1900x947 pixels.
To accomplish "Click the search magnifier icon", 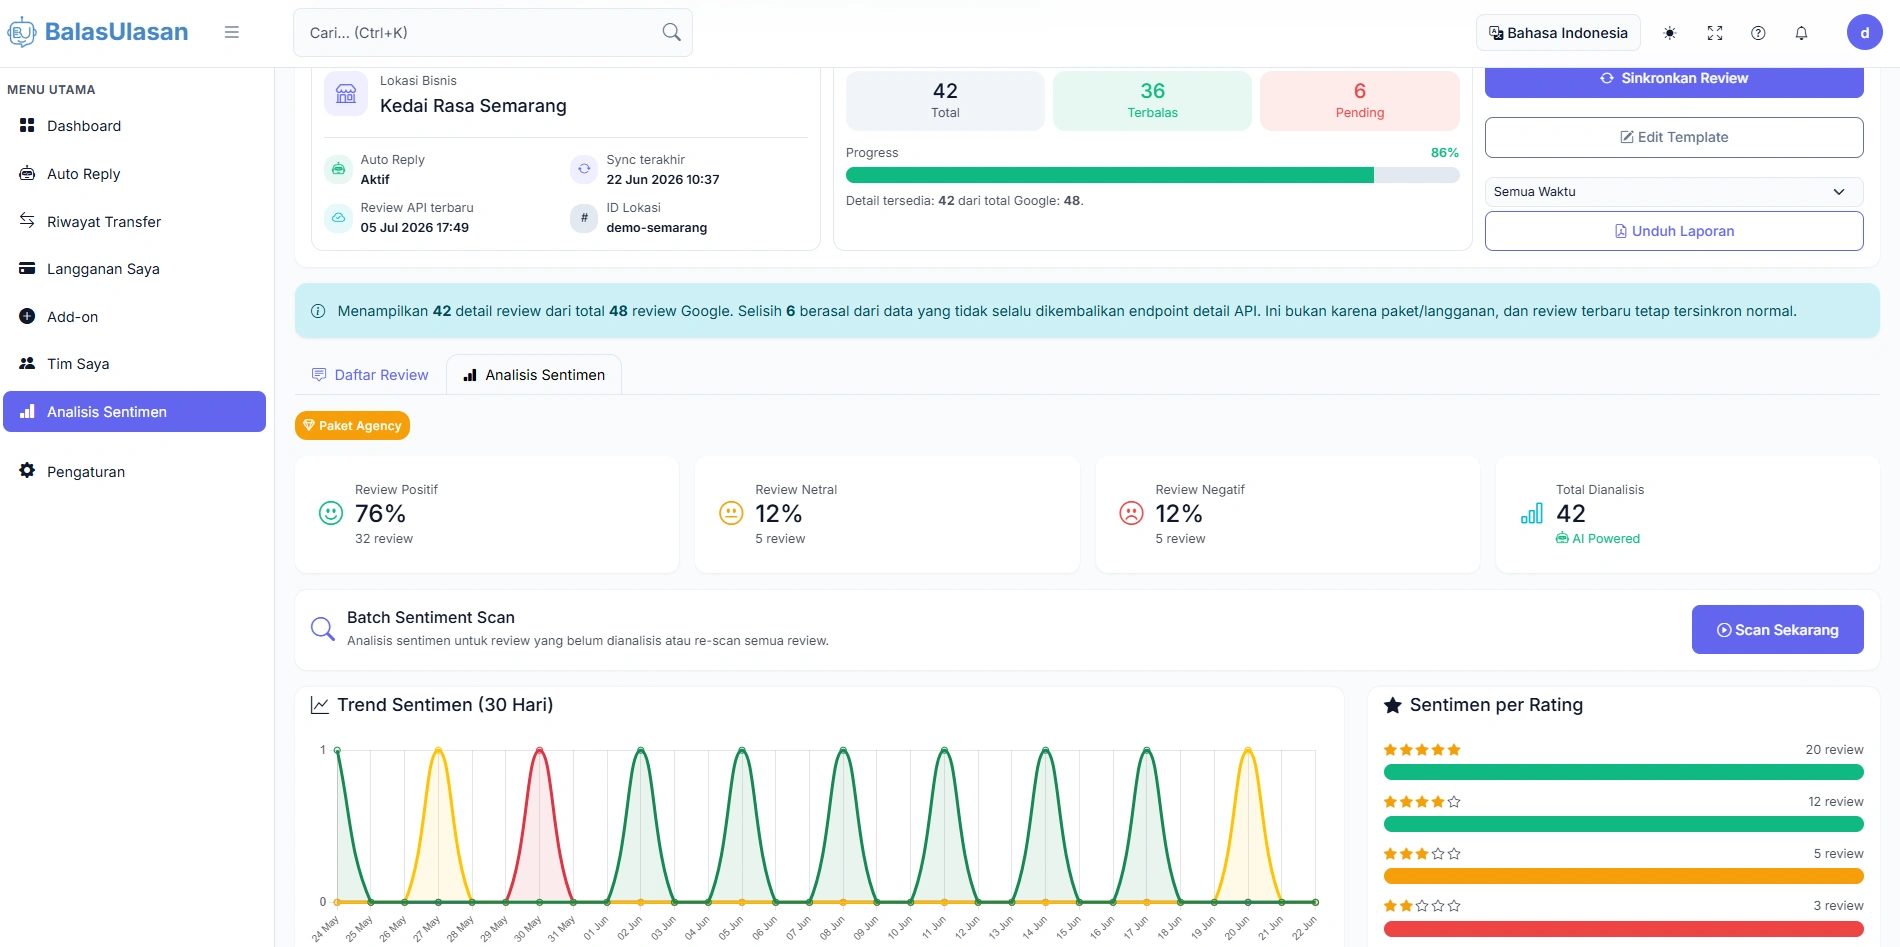I will click(672, 32).
